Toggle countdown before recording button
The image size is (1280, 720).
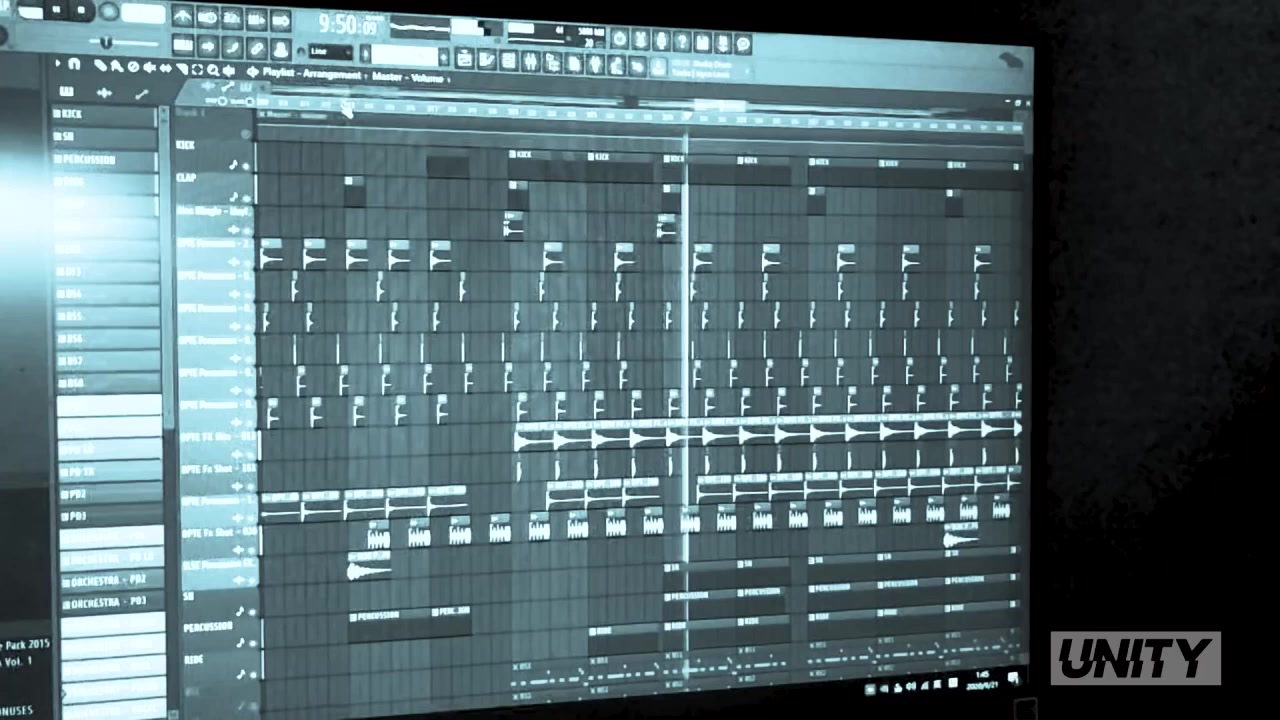(232, 18)
